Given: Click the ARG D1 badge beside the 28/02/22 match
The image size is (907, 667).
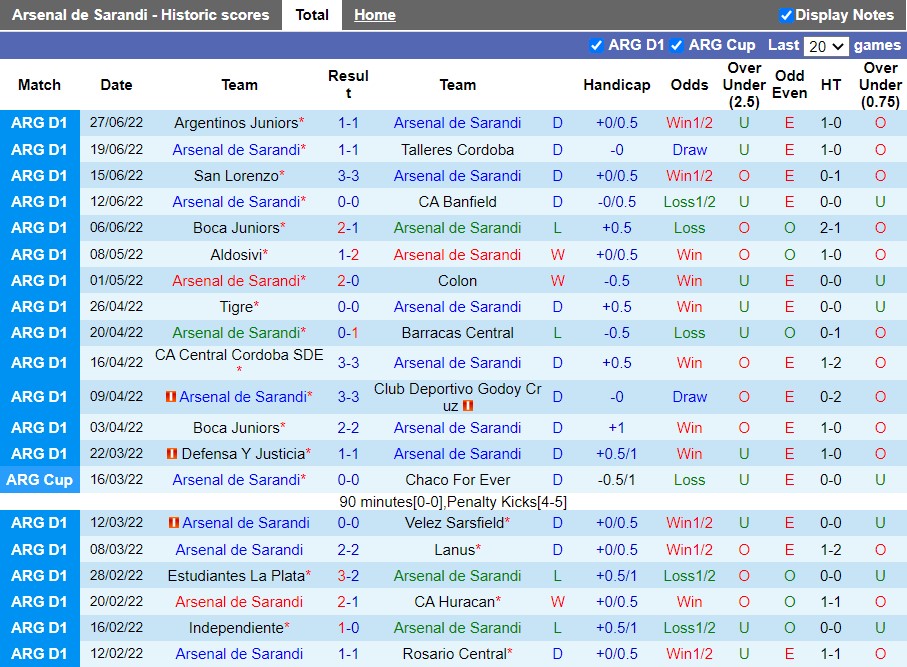Looking at the screenshot, I should [x=39, y=575].
